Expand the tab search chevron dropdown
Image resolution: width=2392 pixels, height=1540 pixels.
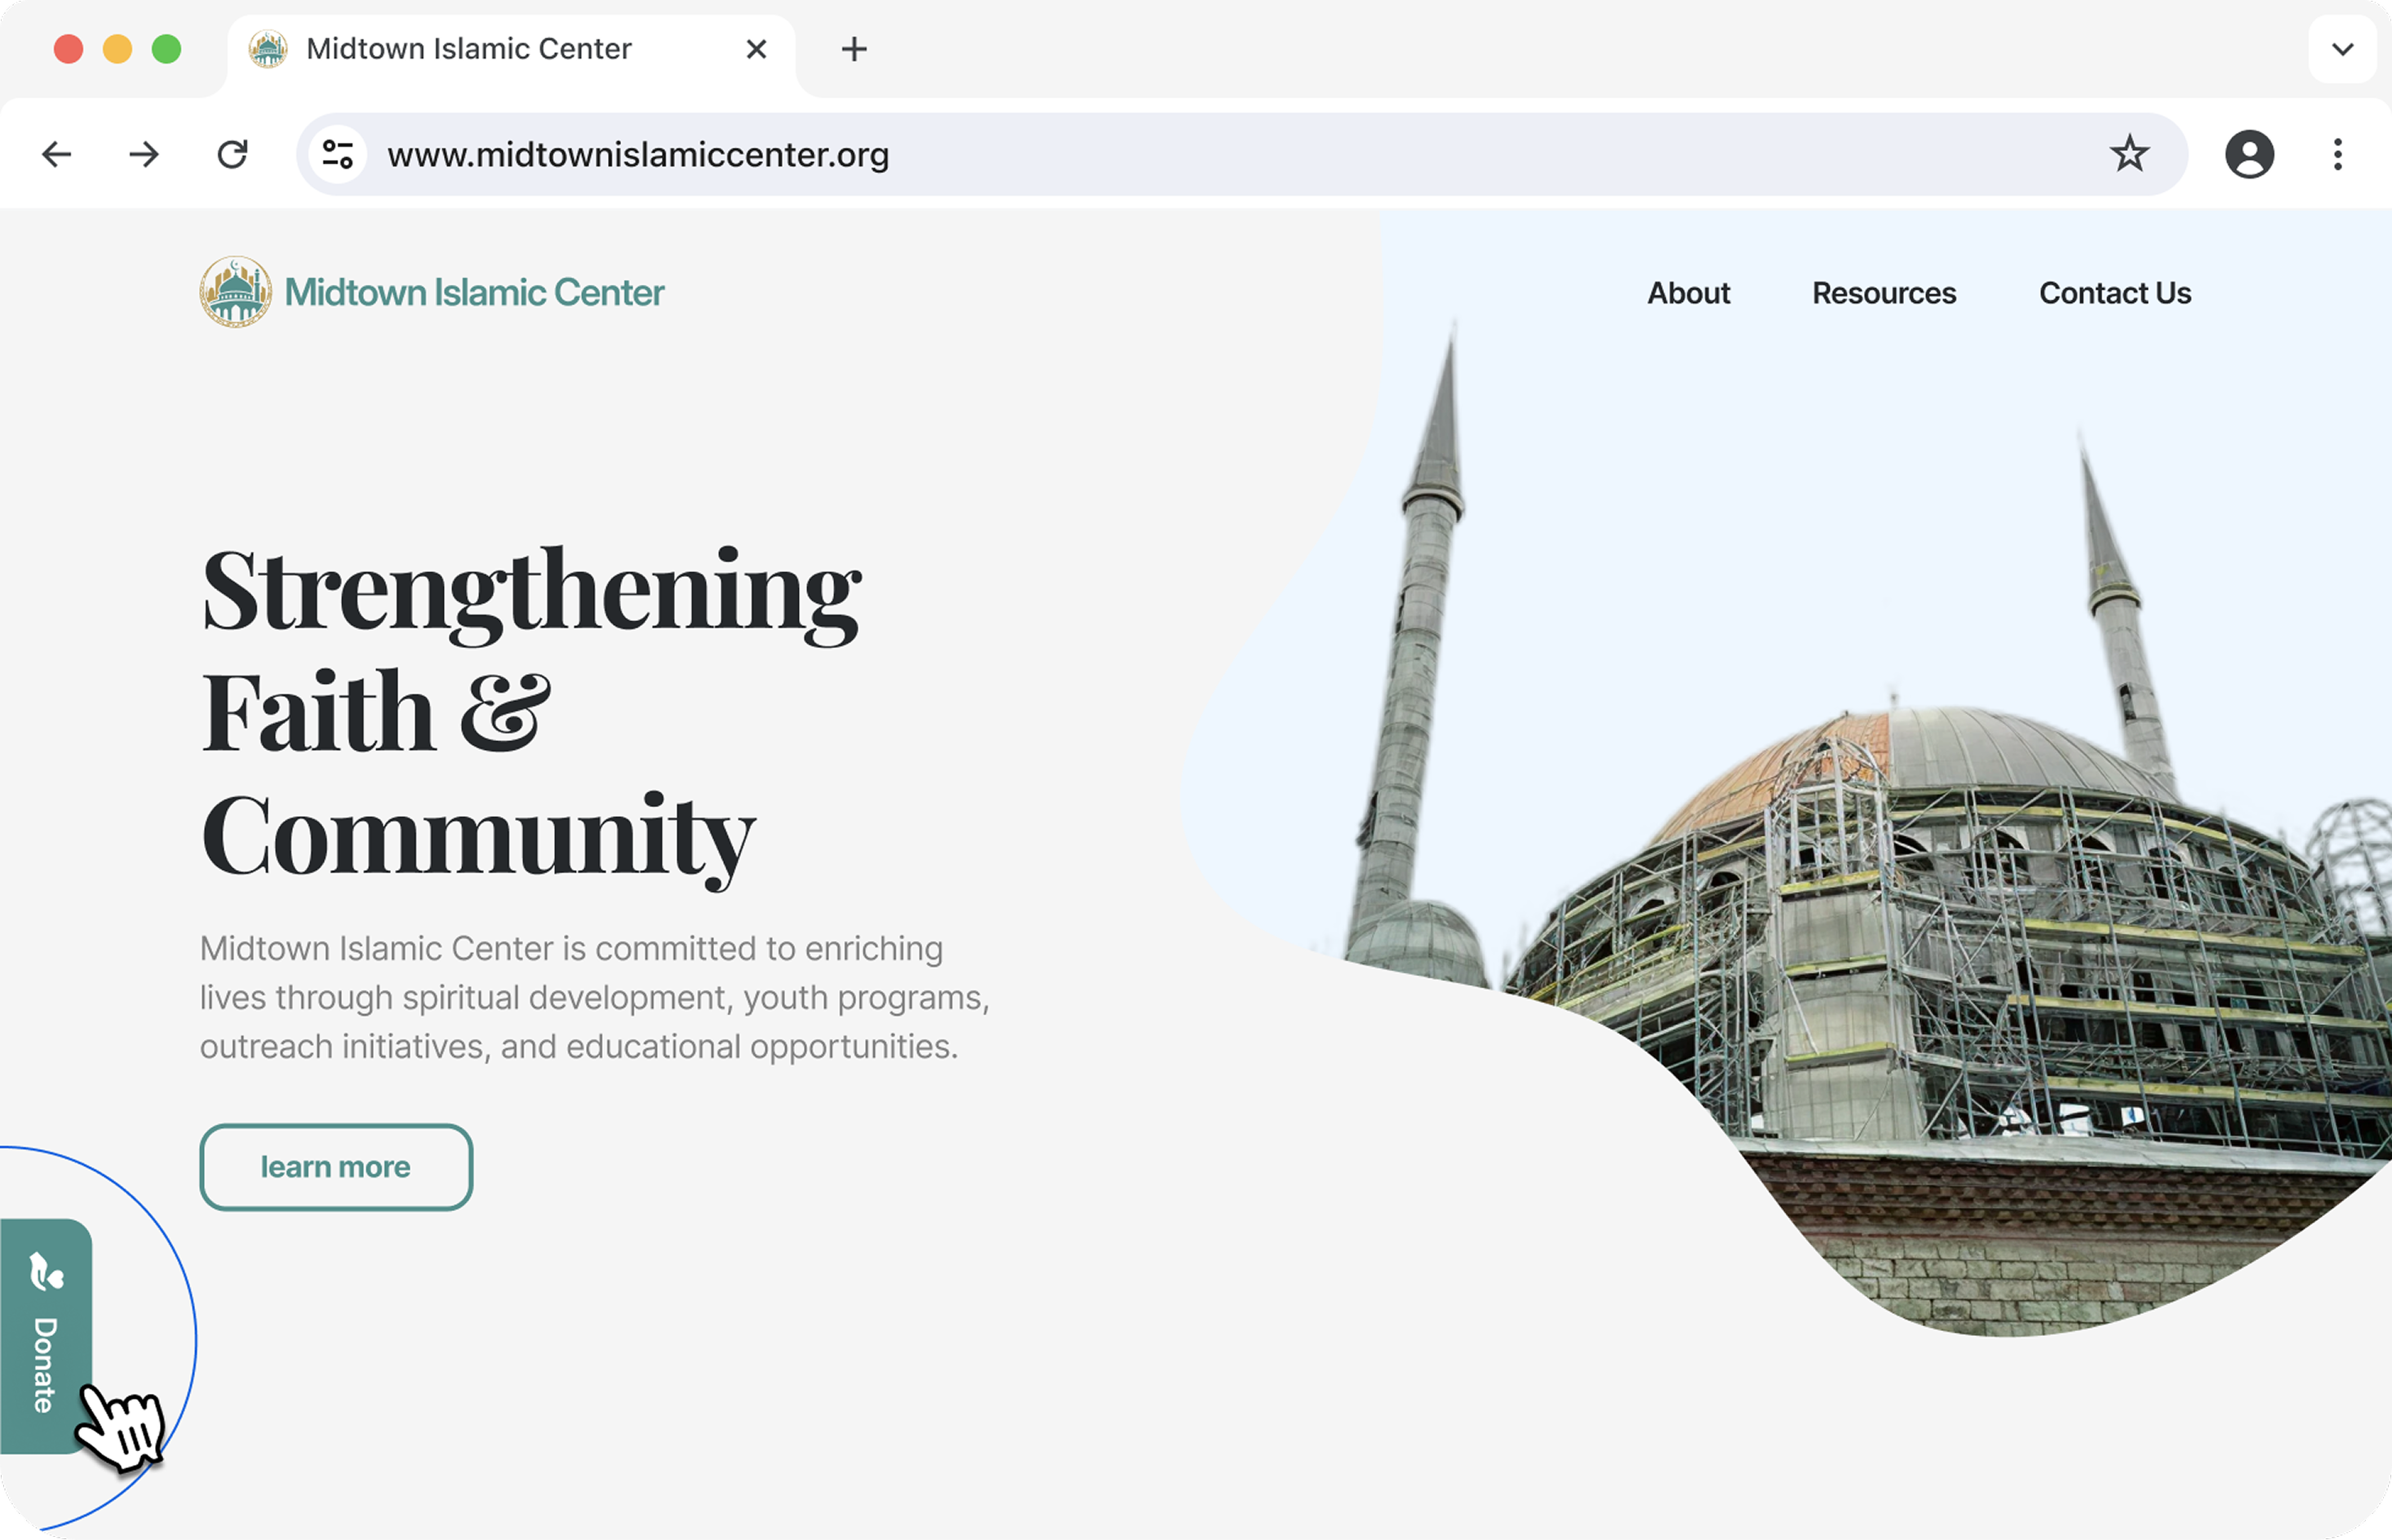tap(2342, 49)
